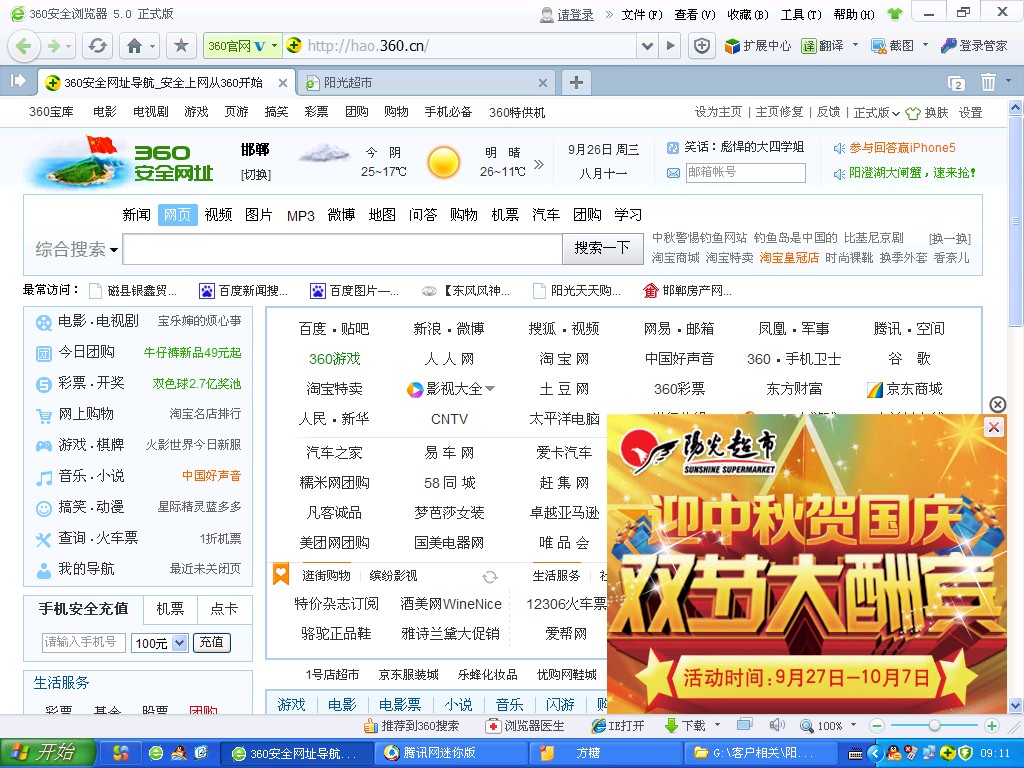Click the main search input field

click(x=342, y=249)
